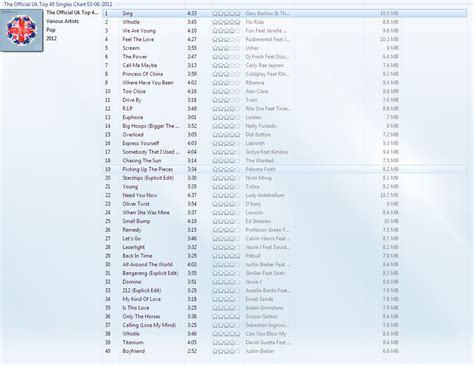Select track 2 "Whistle"
The image size is (474, 365).
pyautogui.click(x=131, y=22)
